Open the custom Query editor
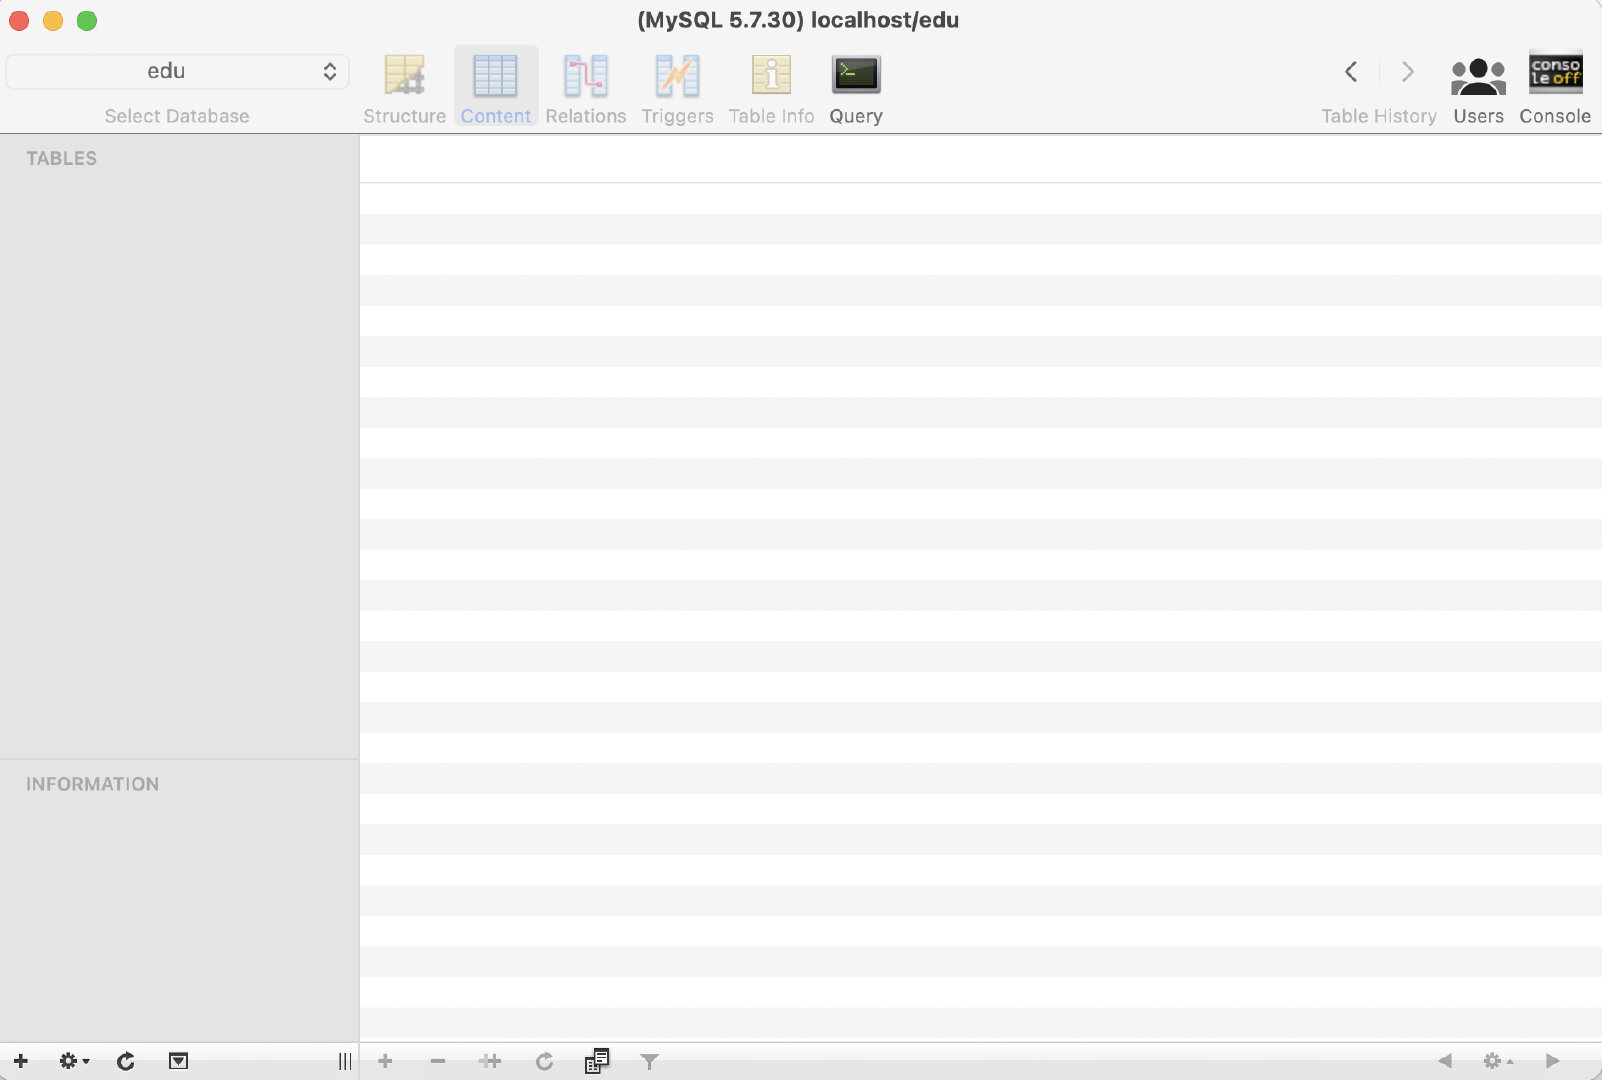 856,88
